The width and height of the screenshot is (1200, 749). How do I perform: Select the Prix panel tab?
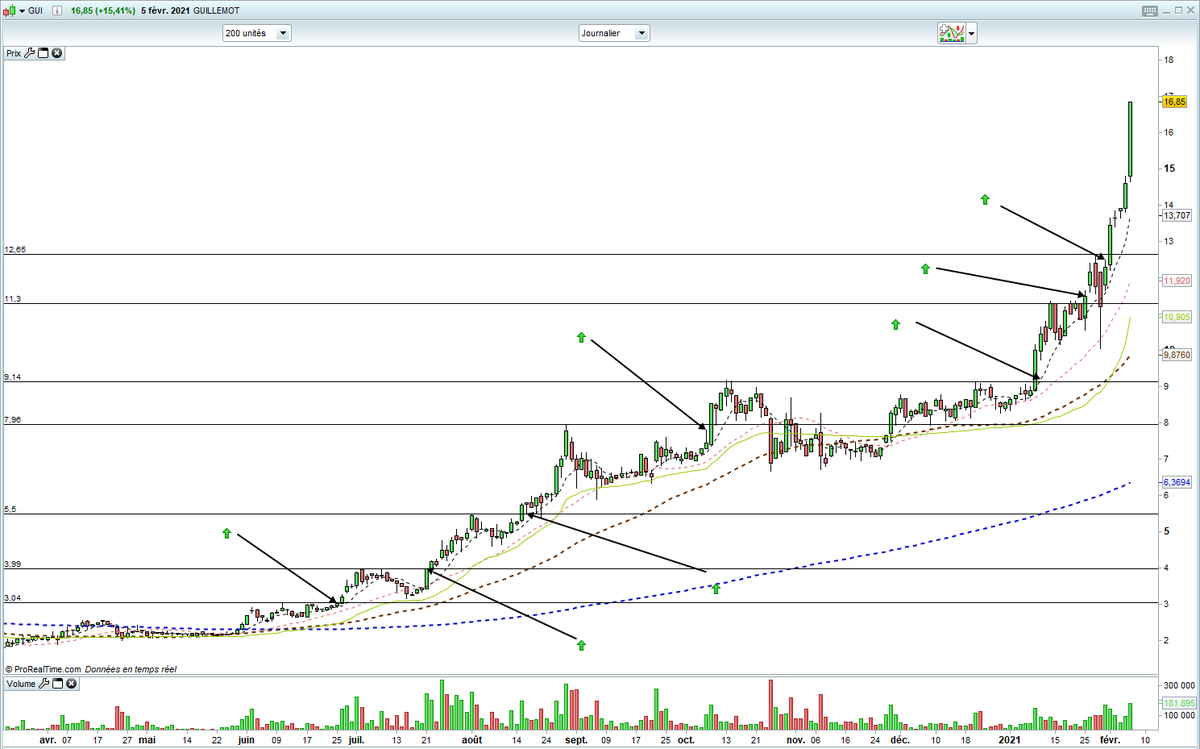(x=12, y=53)
